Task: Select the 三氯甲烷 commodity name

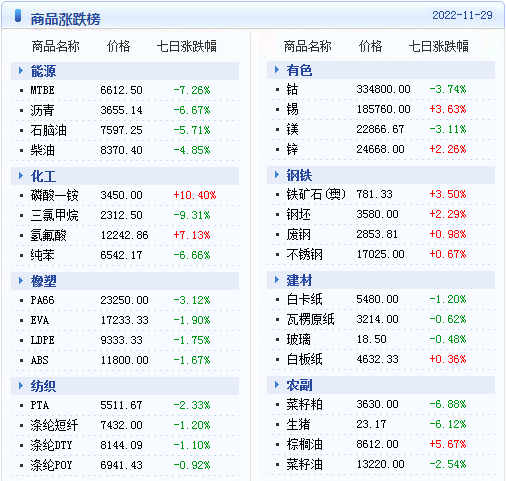Action: (x=54, y=215)
